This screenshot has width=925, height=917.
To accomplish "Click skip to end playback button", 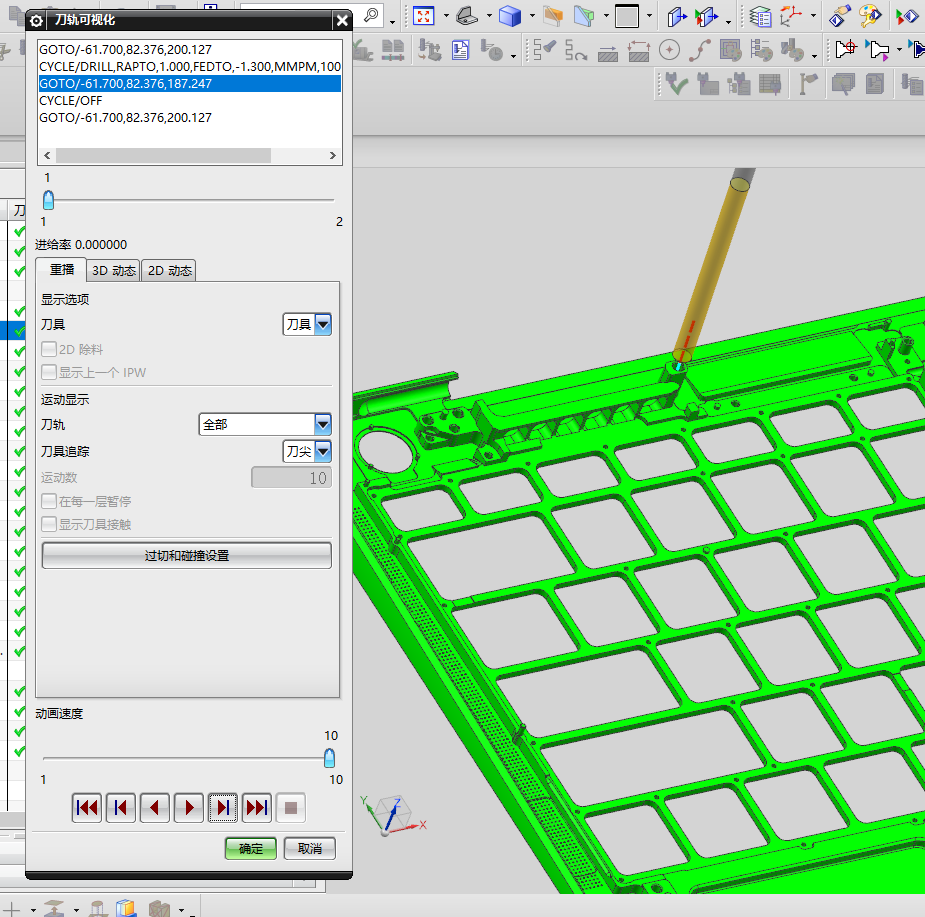I will [x=257, y=807].
